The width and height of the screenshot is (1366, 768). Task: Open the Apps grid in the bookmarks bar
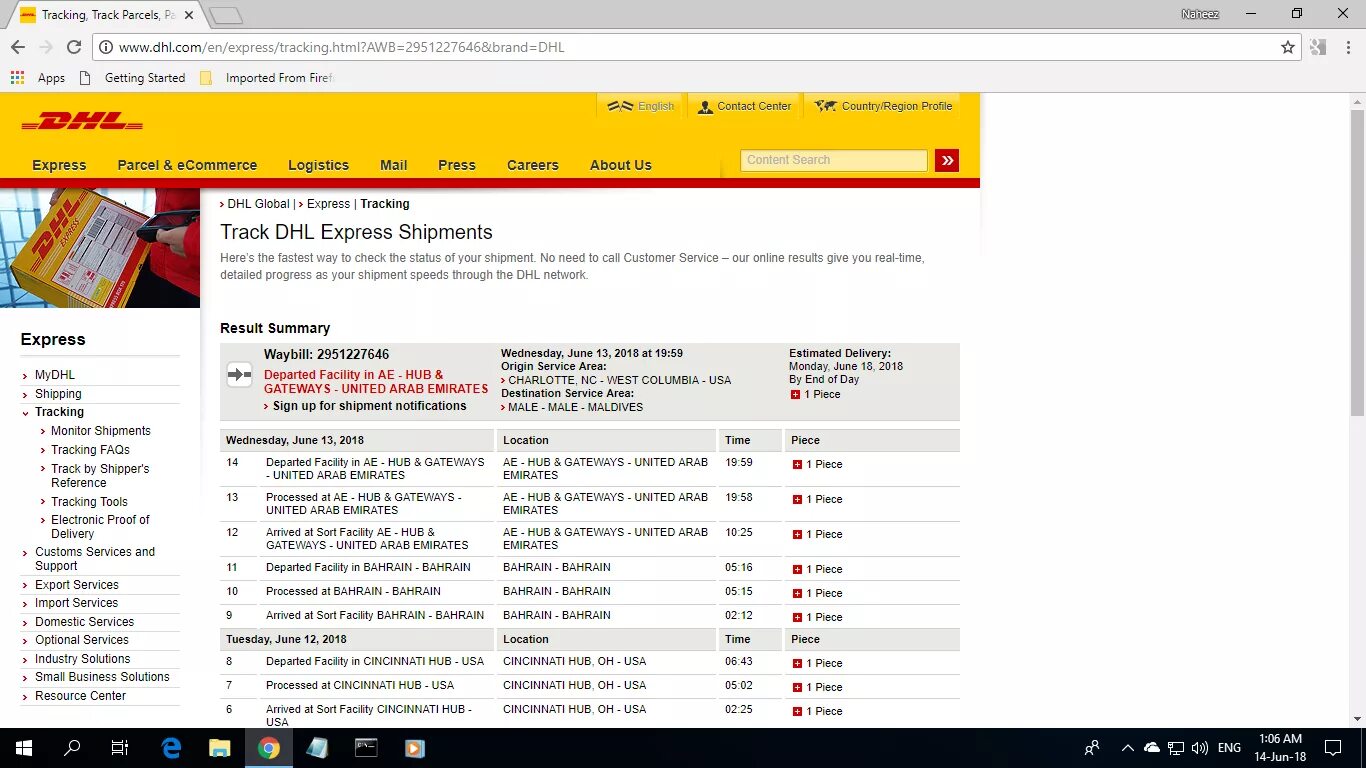coord(38,78)
